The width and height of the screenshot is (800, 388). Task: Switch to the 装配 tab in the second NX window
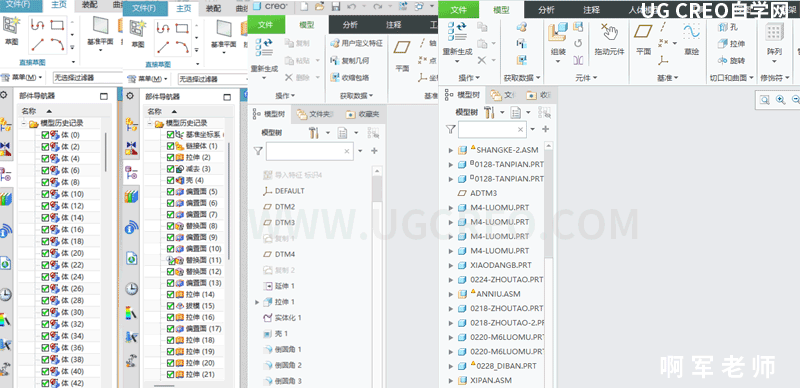coord(214,9)
